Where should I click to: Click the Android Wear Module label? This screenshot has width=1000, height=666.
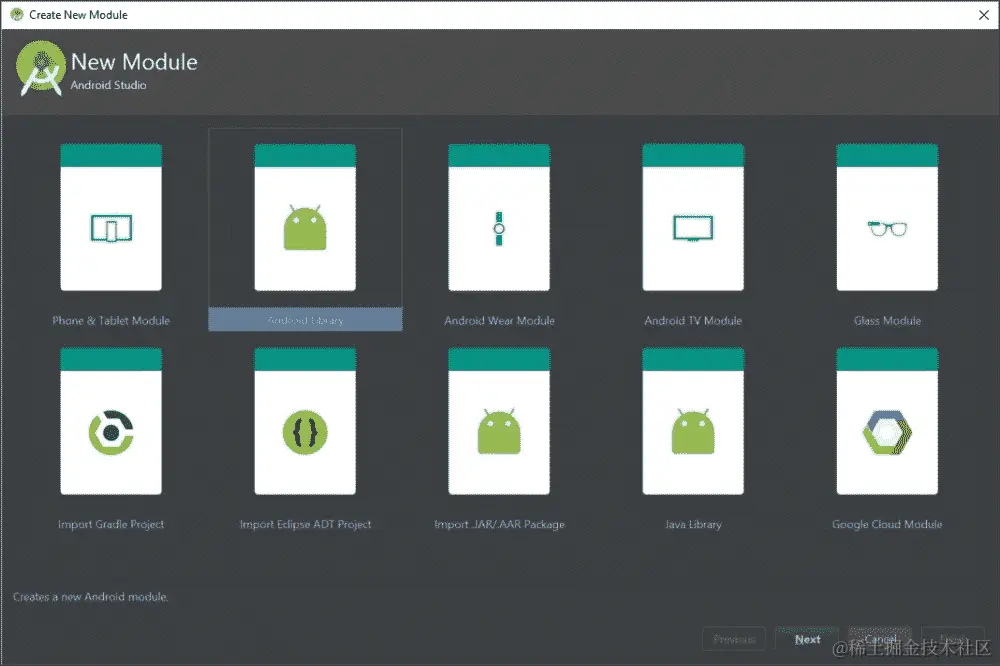(499, 320)
